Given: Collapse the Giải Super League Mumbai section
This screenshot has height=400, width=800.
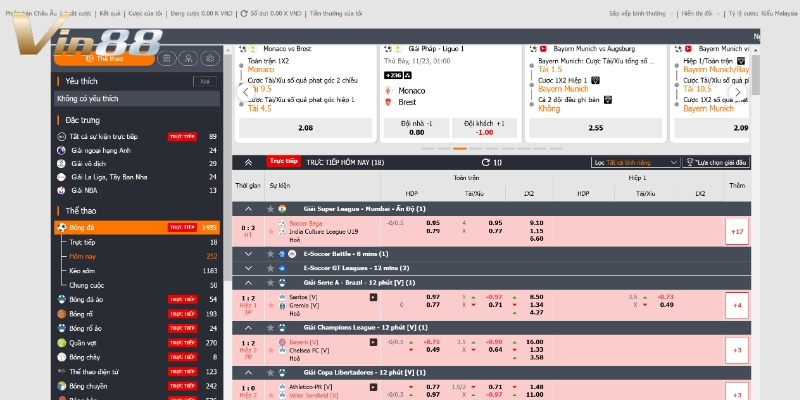Looking at the screenshot, I should 248,209.
